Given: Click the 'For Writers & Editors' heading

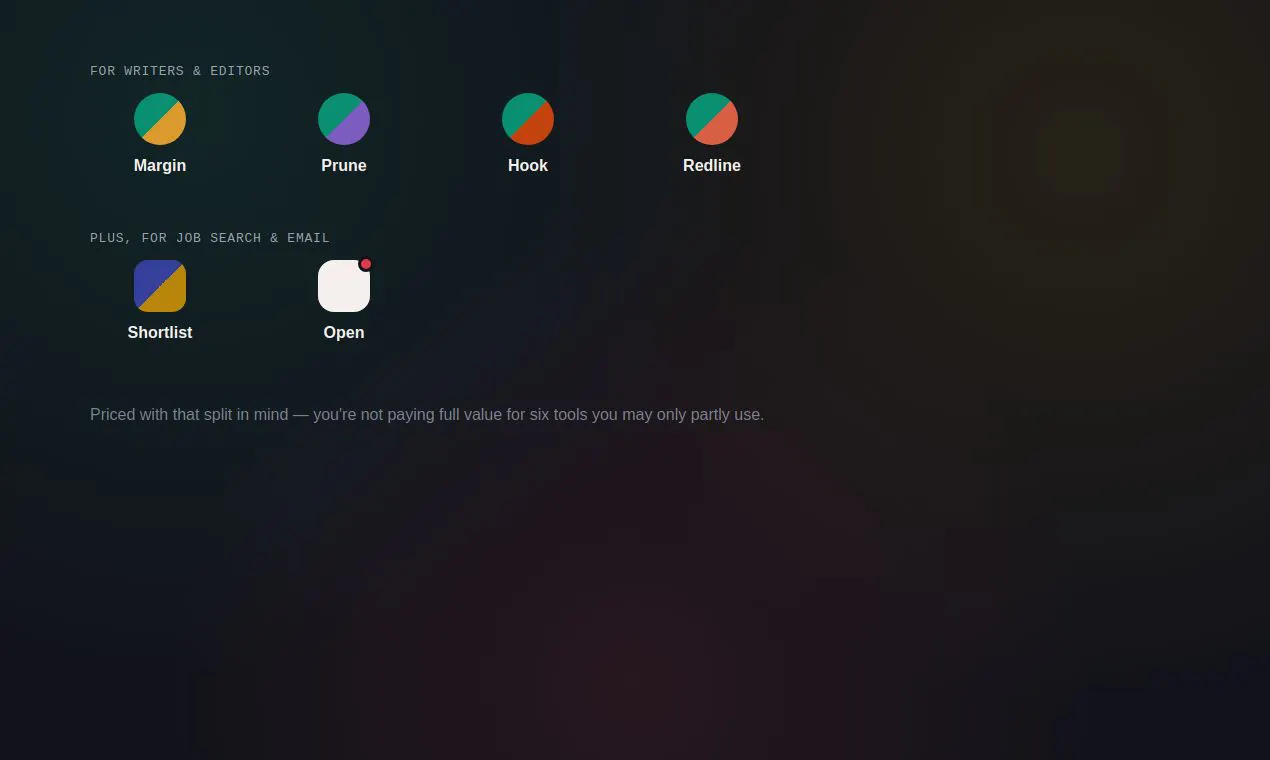Looking at the screenshot, I should (x=180, y=71).
